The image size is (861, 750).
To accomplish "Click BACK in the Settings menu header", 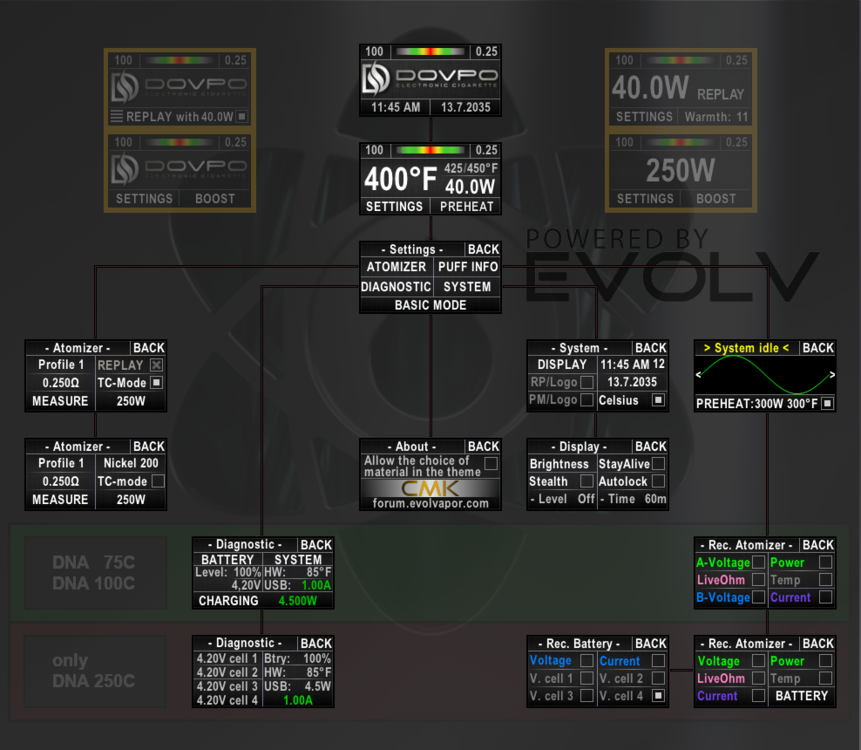I will pos(483,249).
